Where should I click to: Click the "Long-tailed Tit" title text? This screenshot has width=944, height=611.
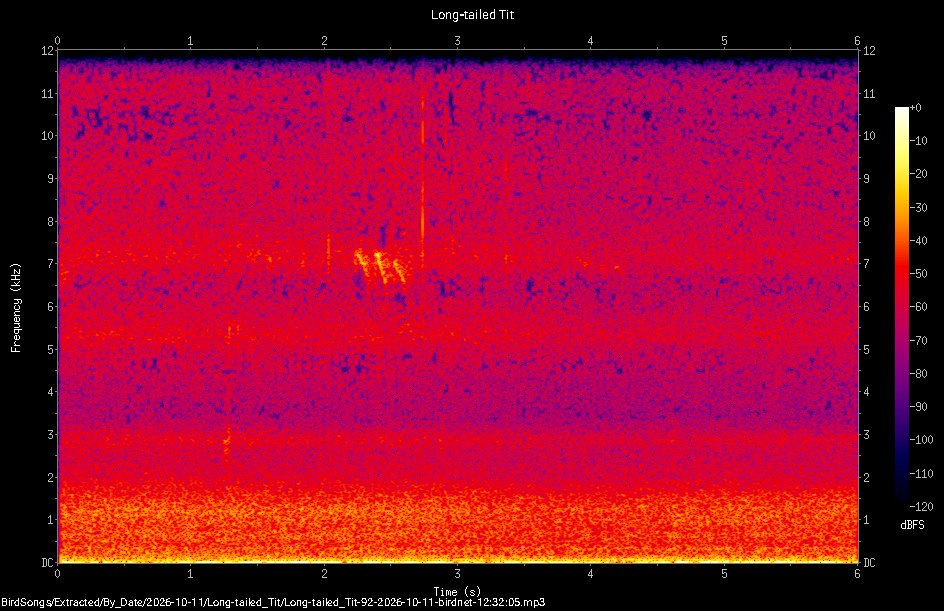472,15
